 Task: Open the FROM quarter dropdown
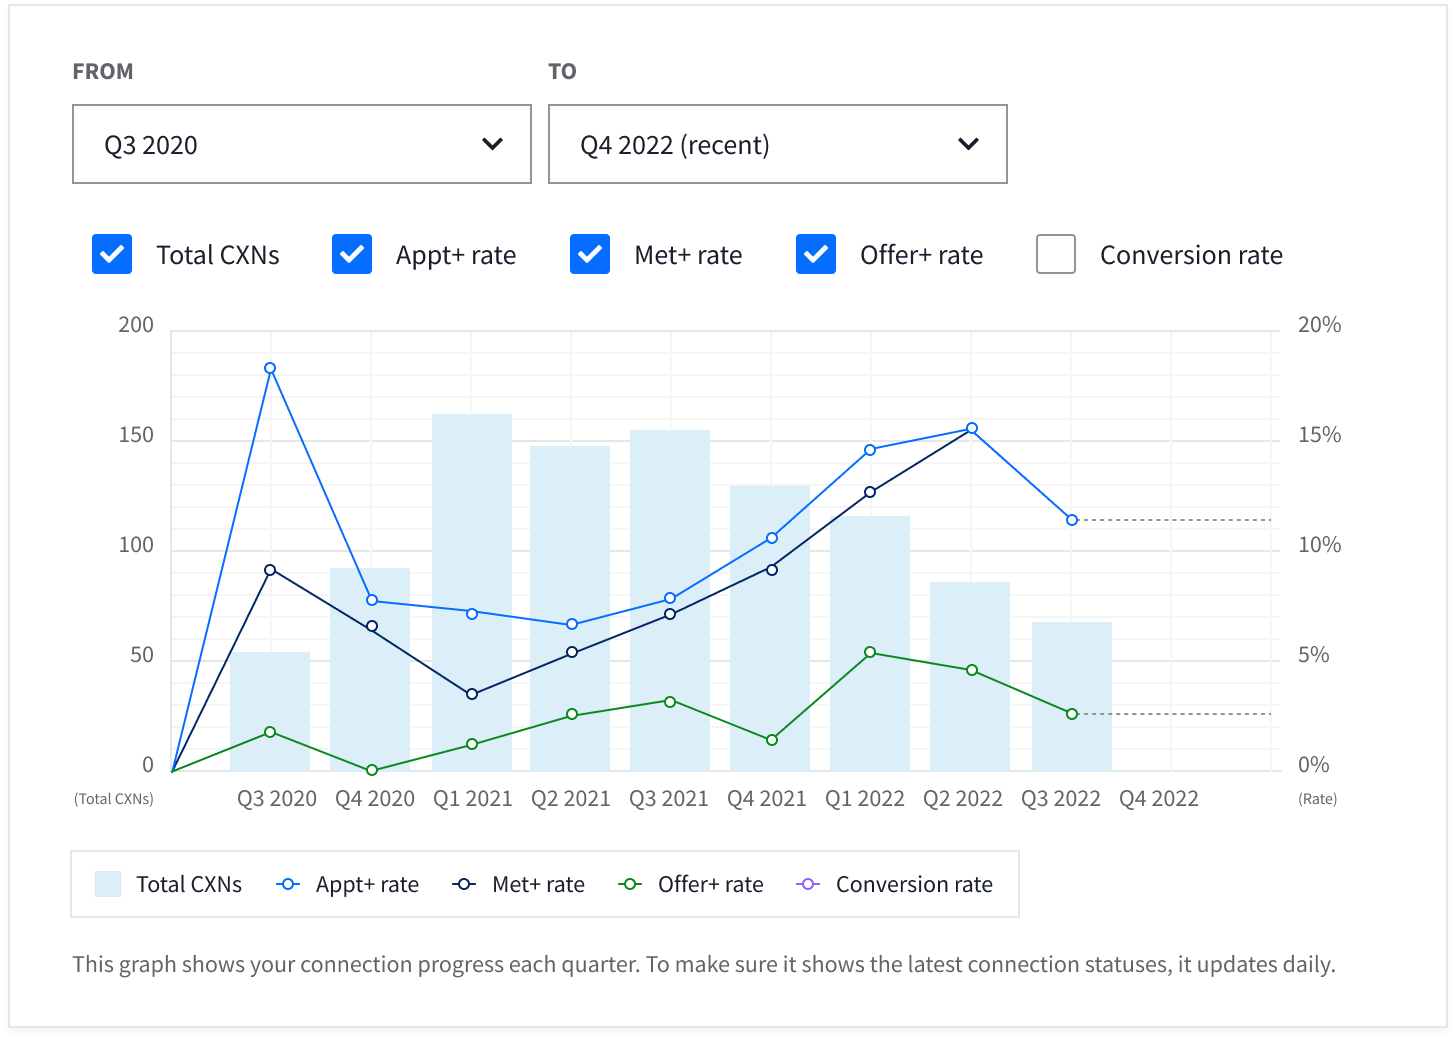click(x=301, y=144)
